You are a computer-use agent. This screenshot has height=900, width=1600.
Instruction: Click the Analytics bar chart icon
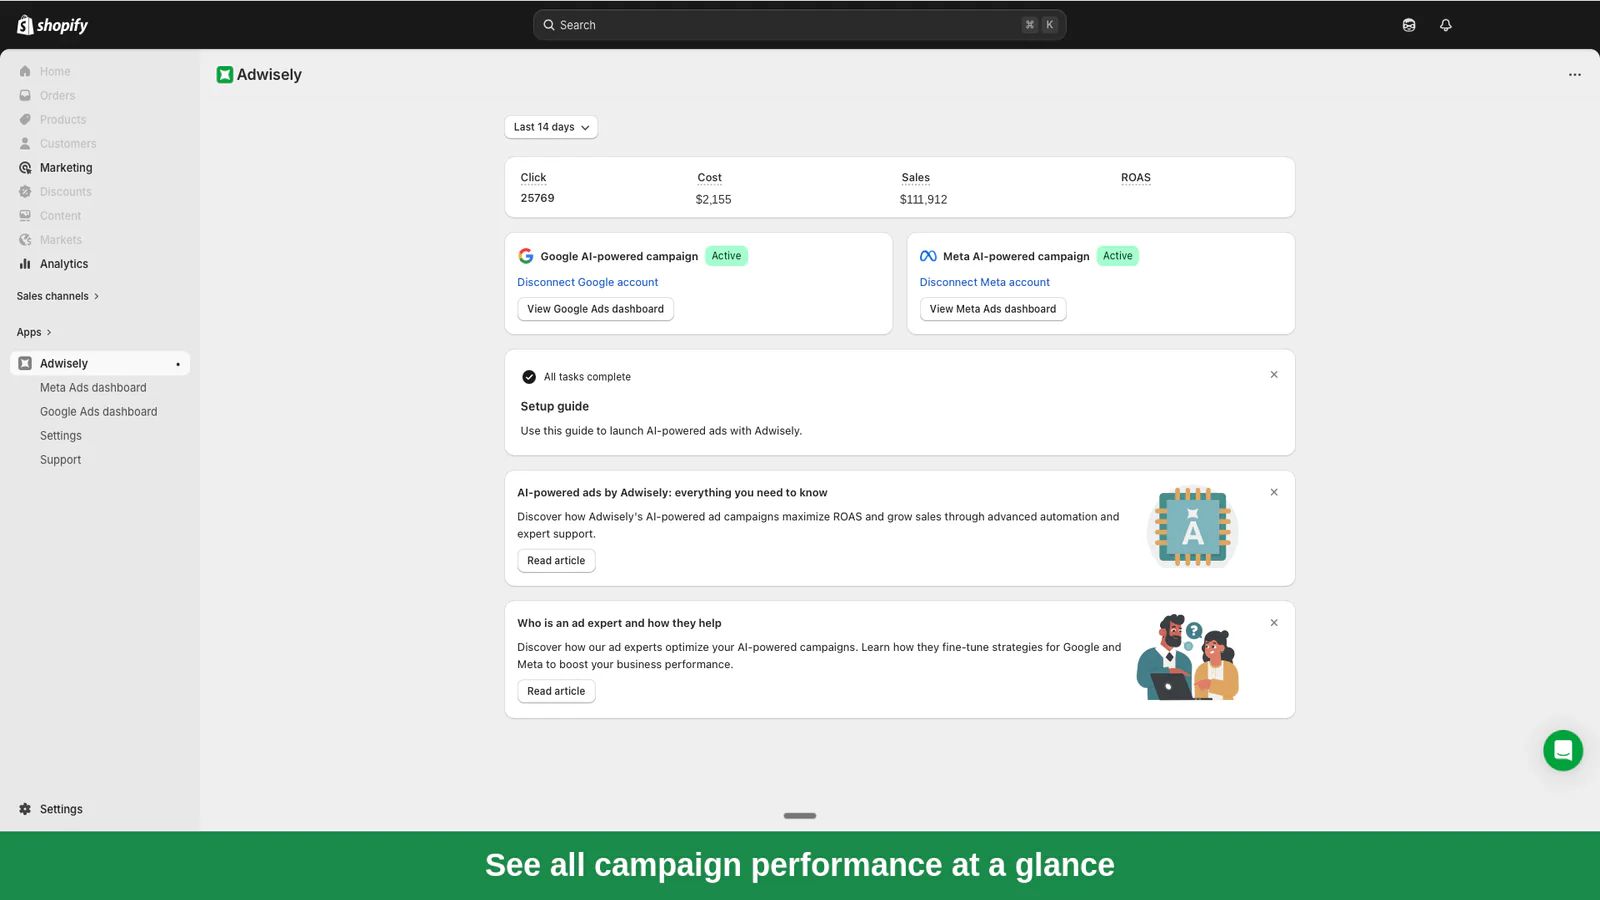coord(25,263)
